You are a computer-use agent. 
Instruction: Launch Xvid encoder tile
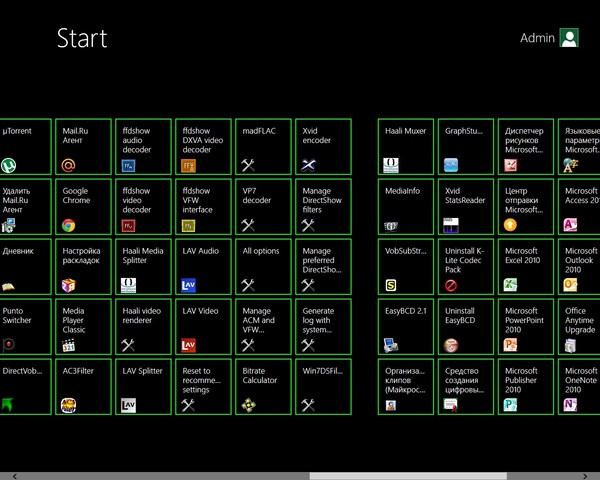pos(323,147)
